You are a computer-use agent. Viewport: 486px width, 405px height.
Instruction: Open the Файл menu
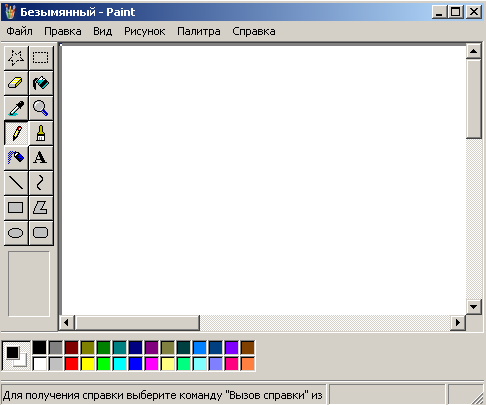pyautogui.click(x=20, y=31)
